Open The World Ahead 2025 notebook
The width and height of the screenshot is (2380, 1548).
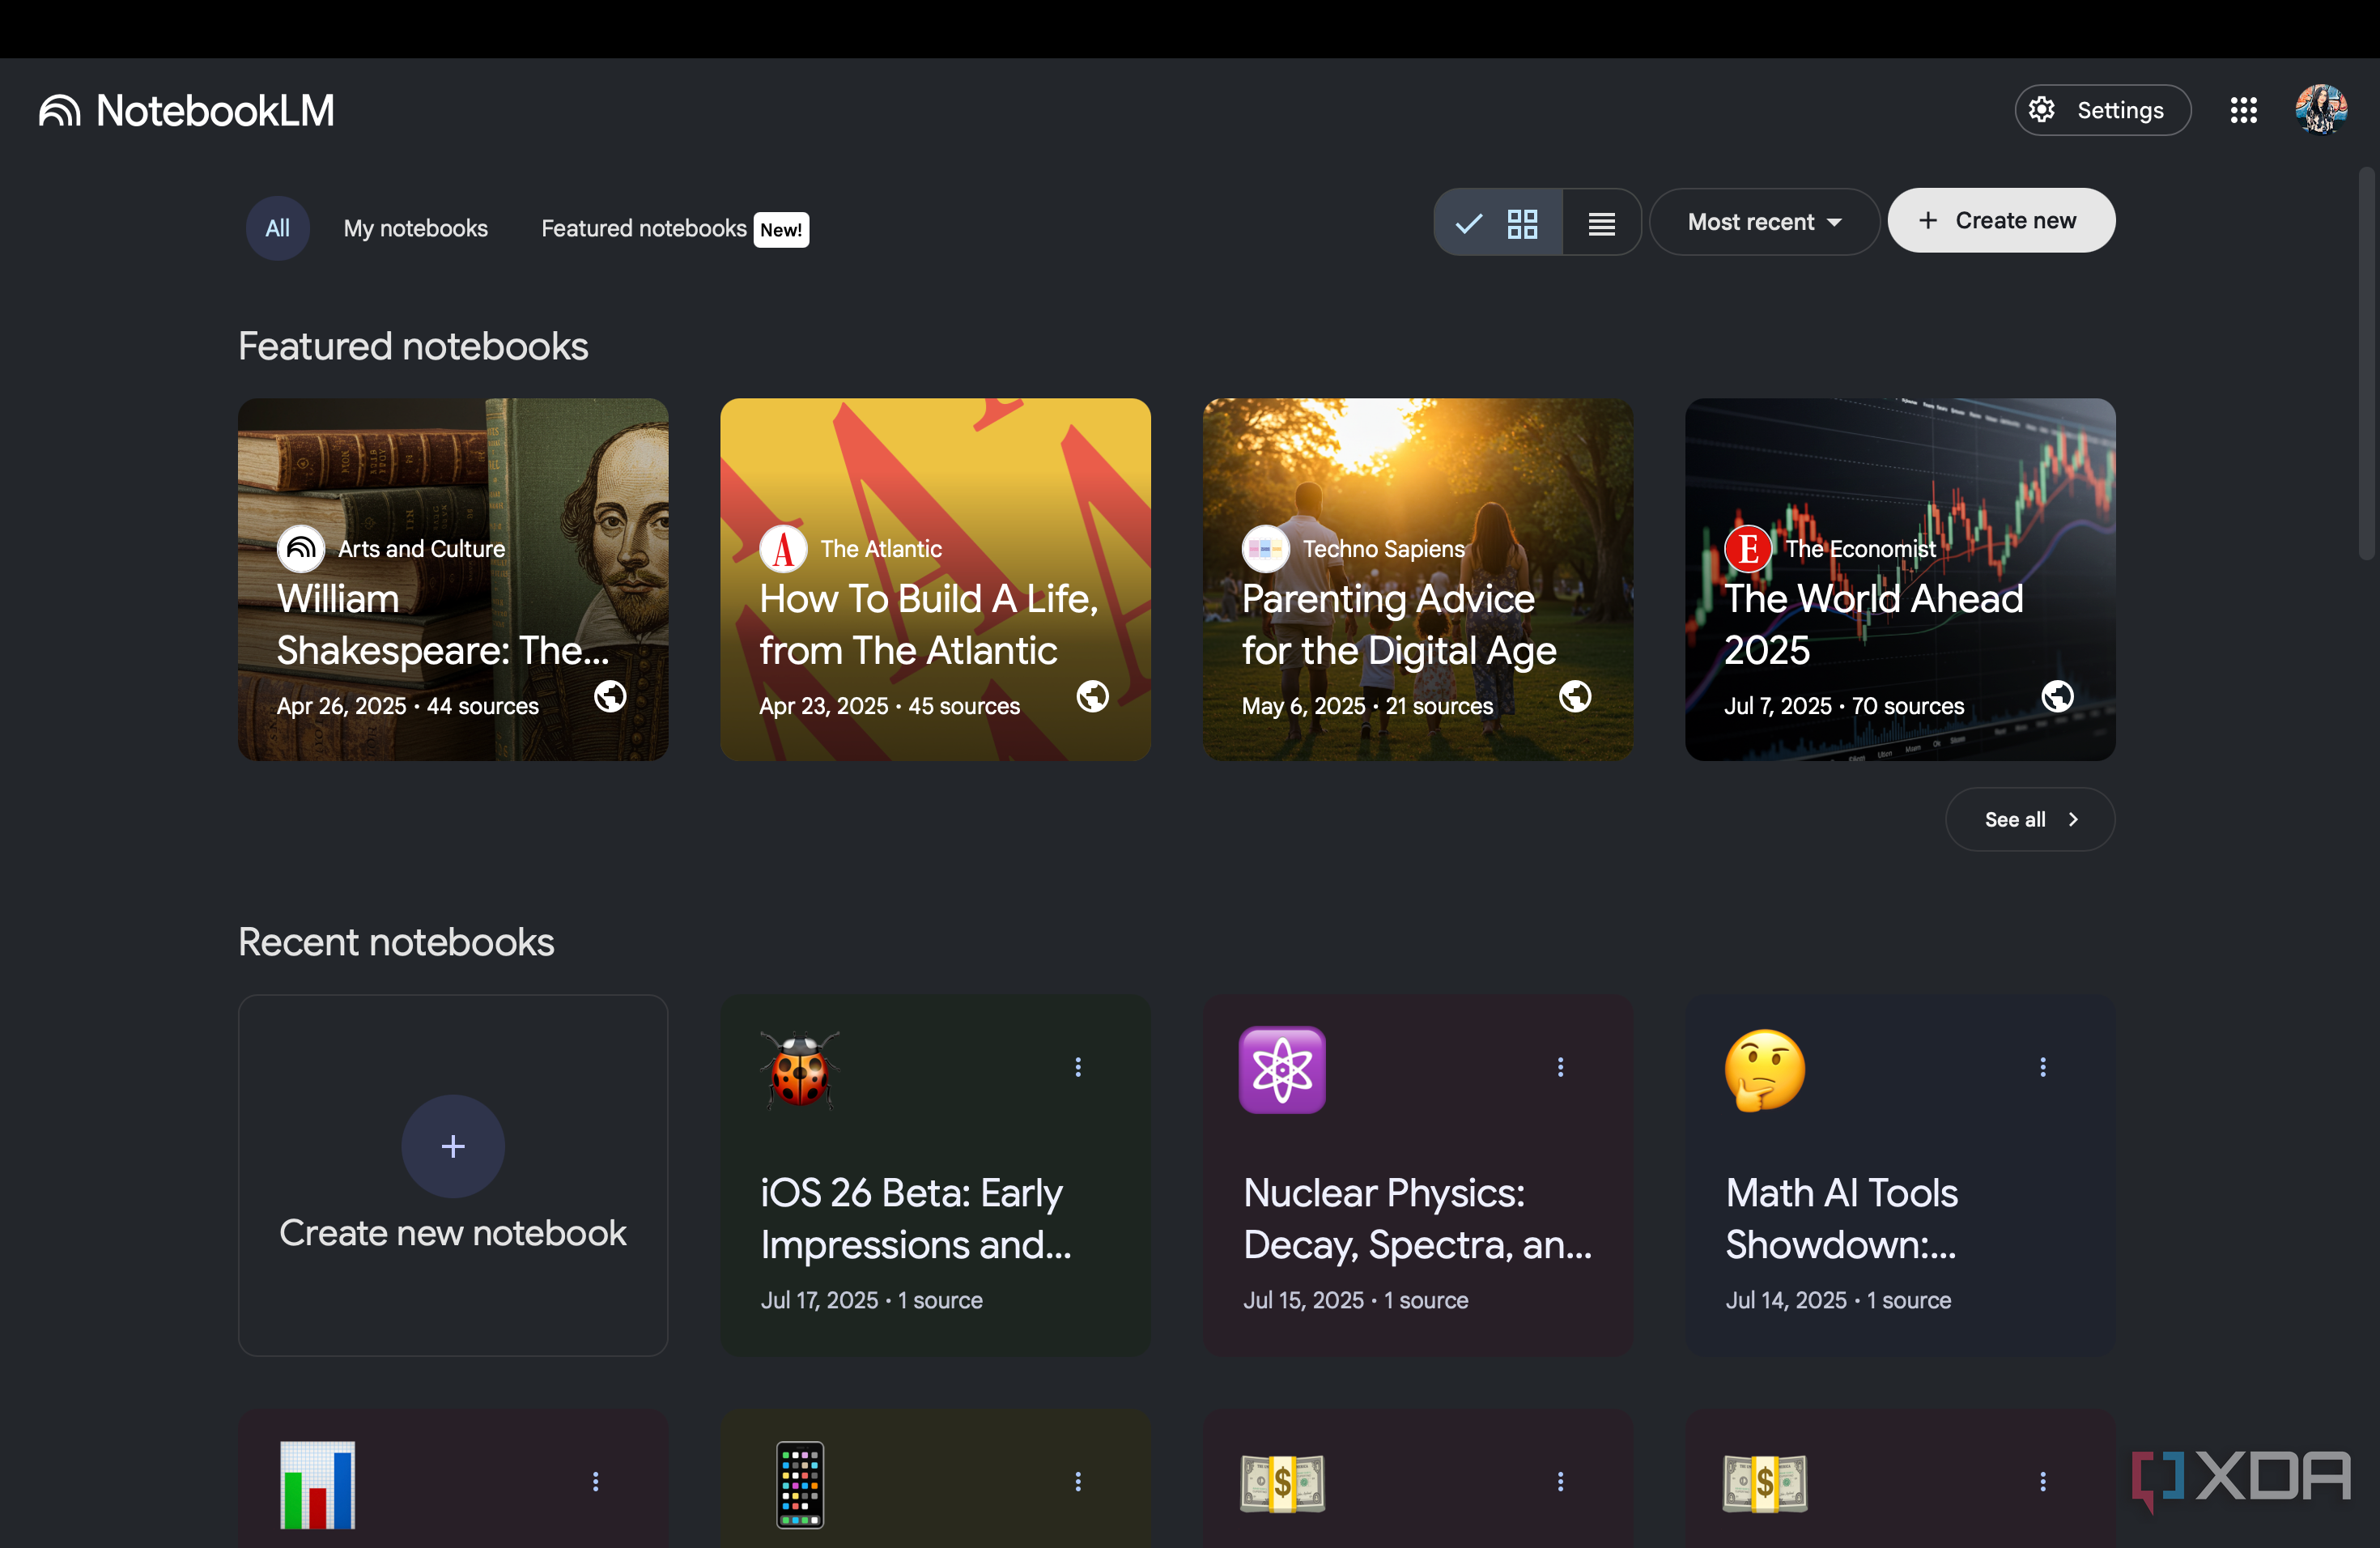1900,580
